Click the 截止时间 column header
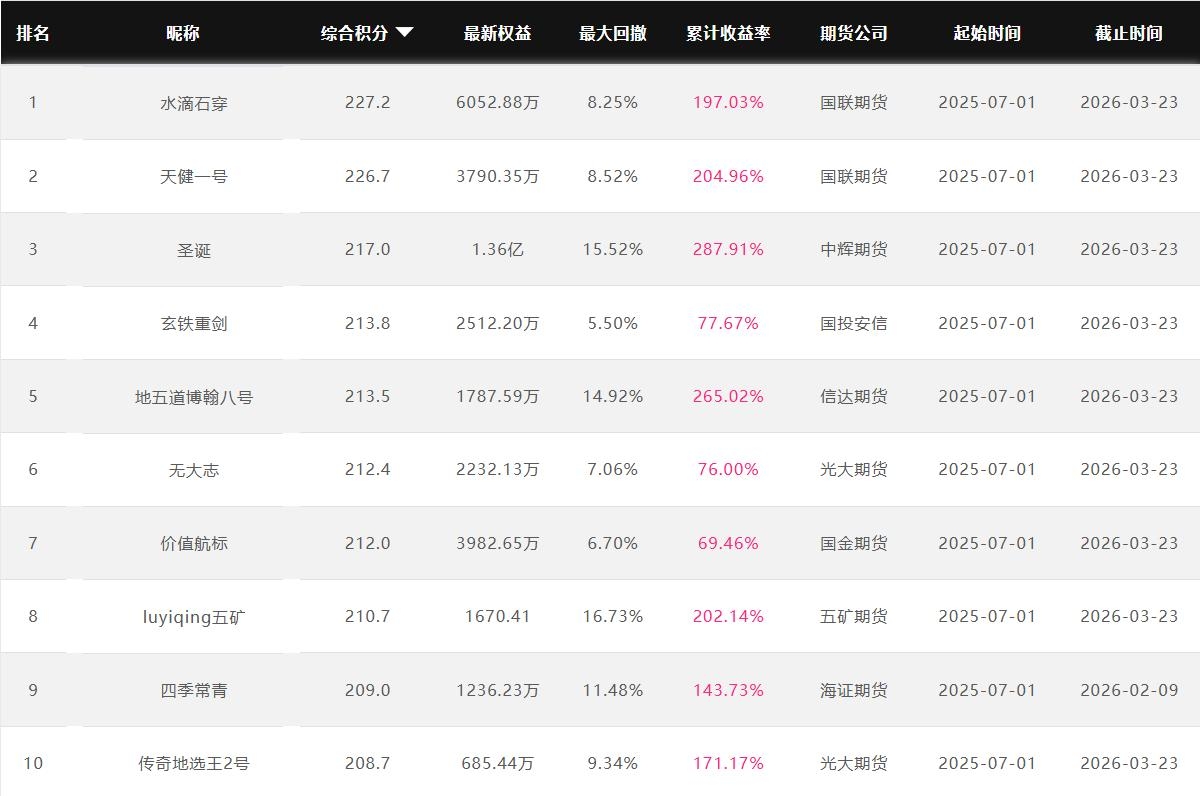Screen dimensions: 1200x796 (x=1129, y=33)
